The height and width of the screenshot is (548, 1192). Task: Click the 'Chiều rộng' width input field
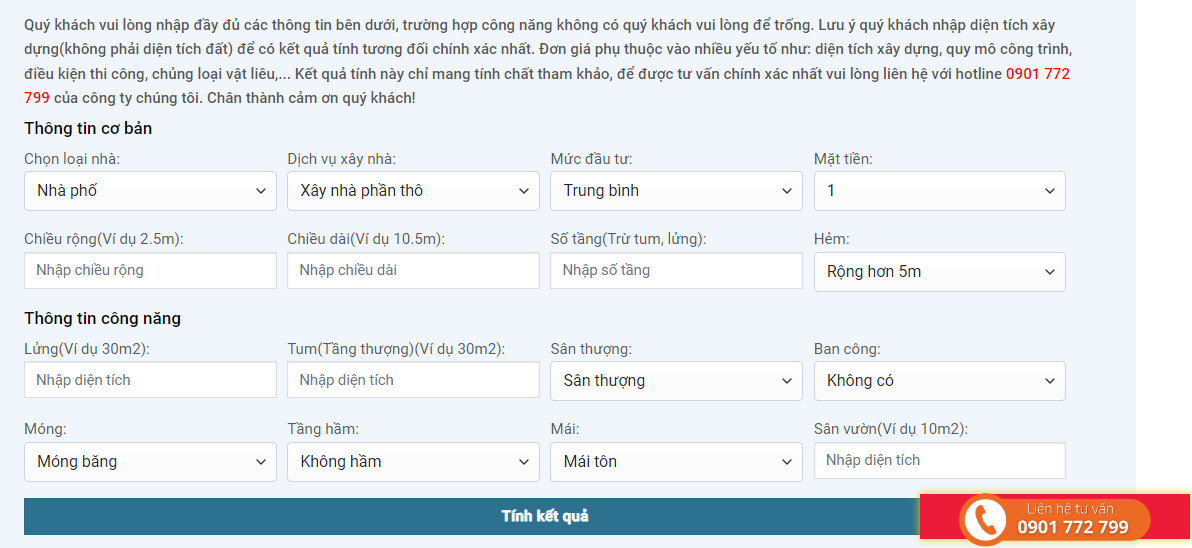click(x=150, y=271)
